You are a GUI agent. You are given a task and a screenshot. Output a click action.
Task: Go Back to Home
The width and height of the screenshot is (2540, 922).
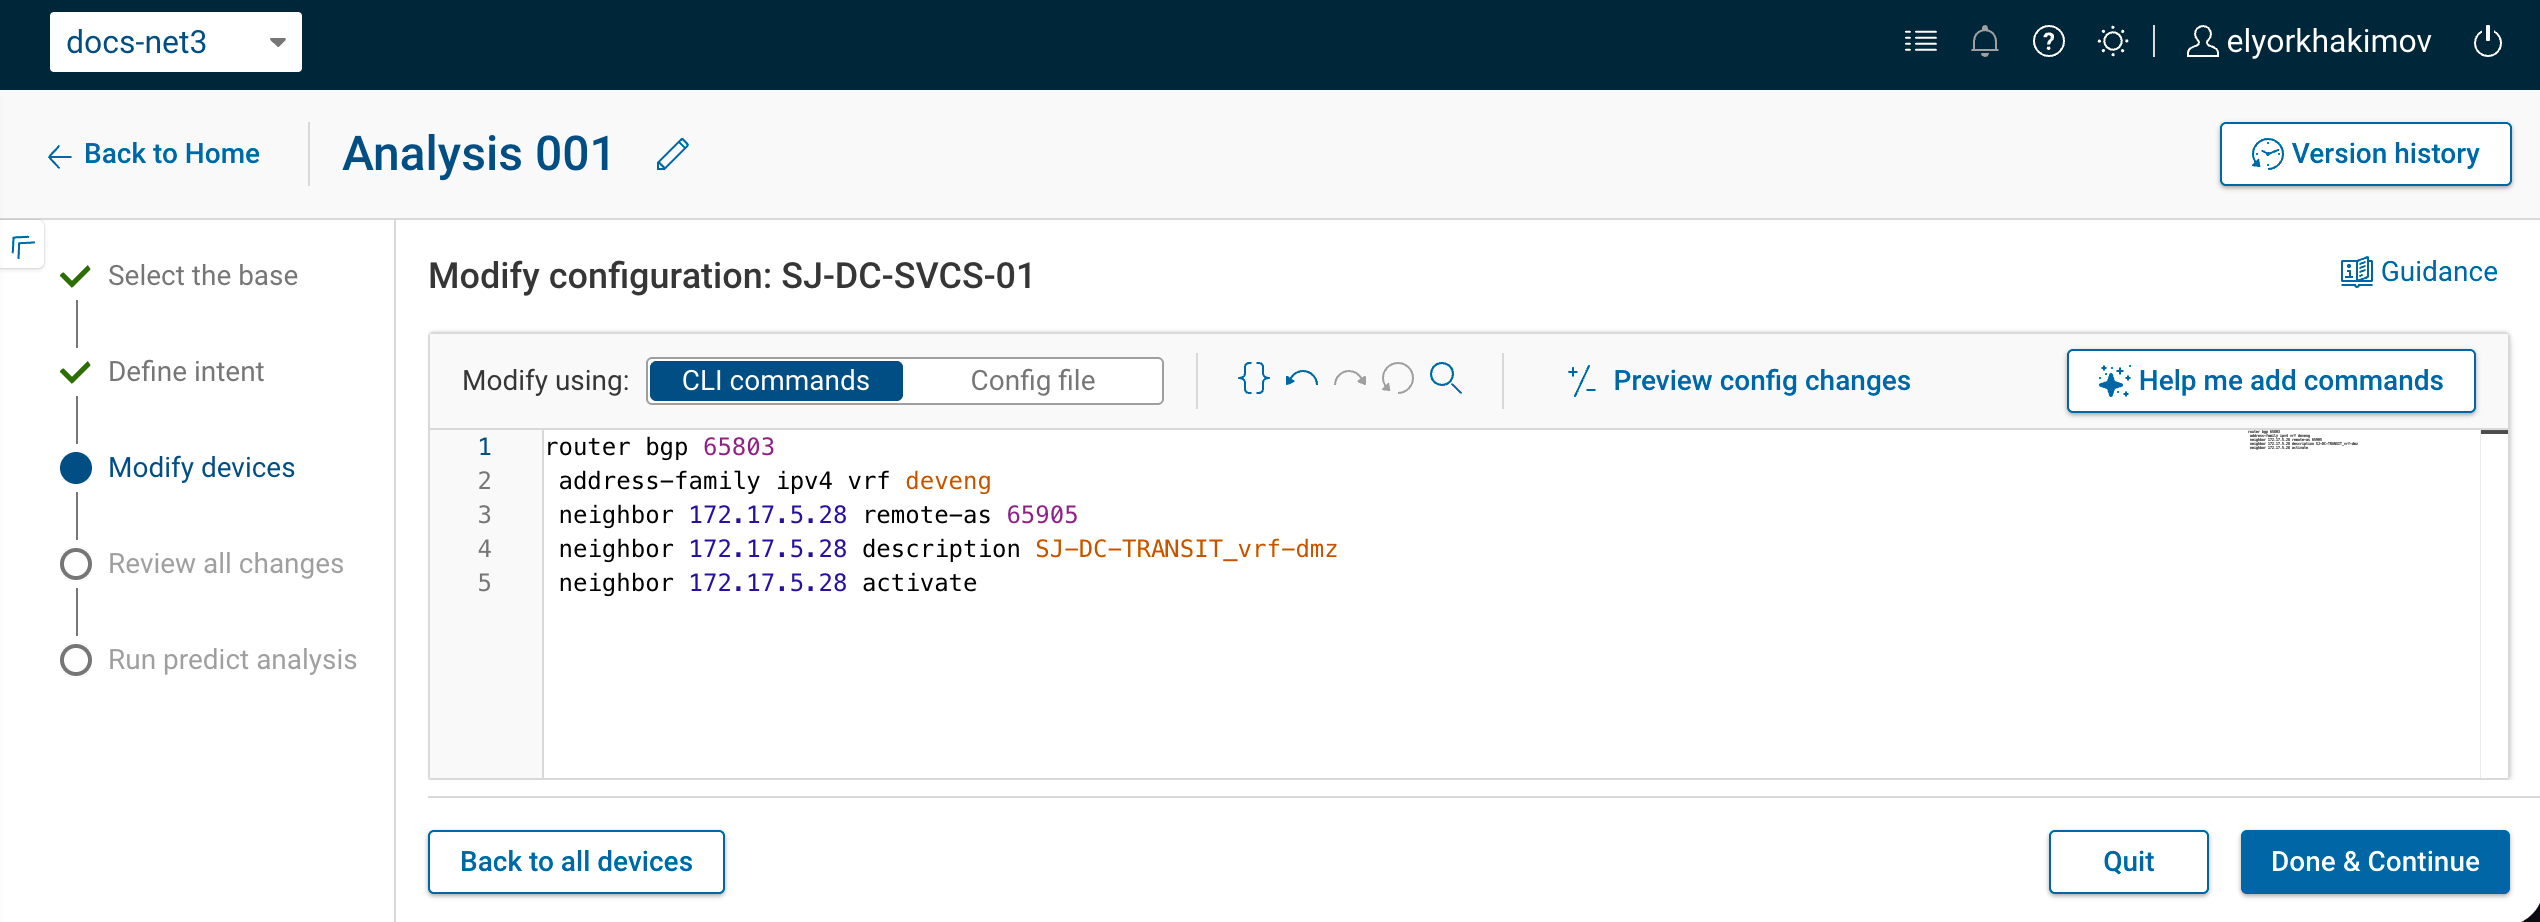pyautogui.click(x=154, y=154)
